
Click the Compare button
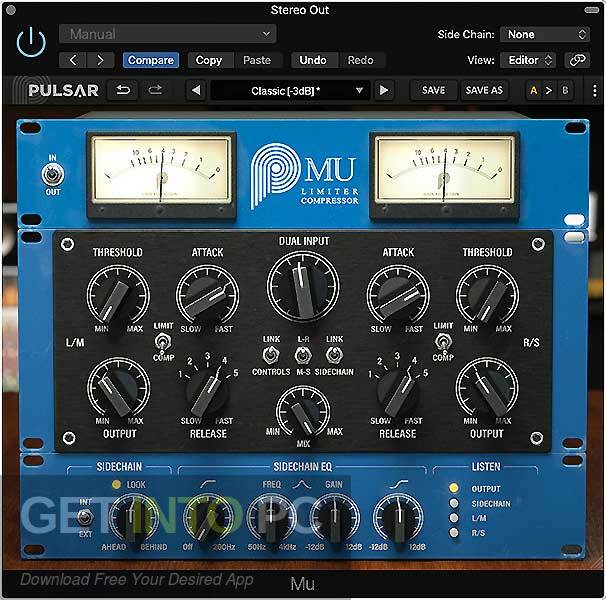[x=151, y=60]
